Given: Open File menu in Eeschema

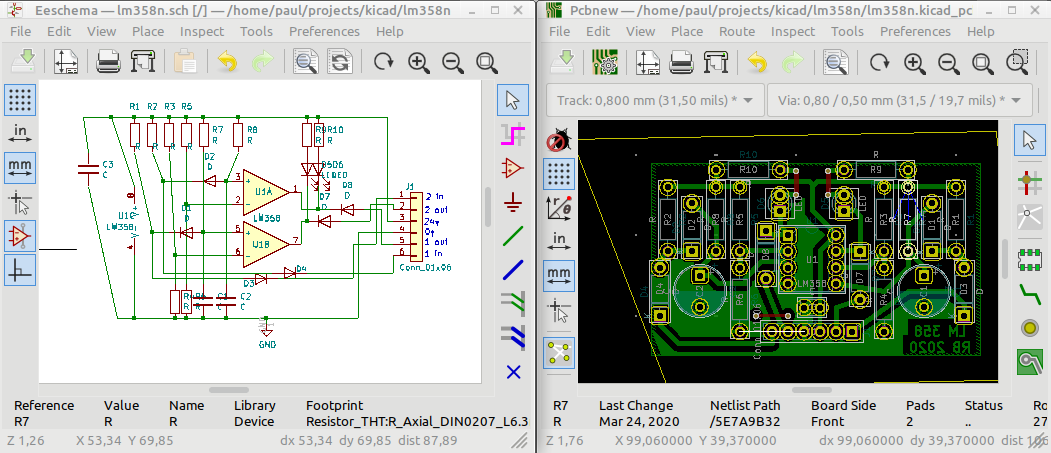Looking at the screenshot, I should (x=20, y=31).
